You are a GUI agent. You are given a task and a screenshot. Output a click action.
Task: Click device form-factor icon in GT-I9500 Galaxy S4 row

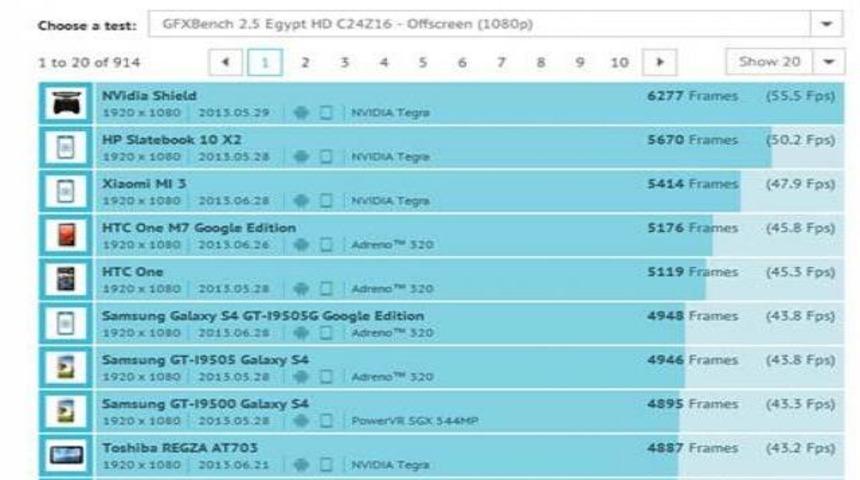click(326, 421)
